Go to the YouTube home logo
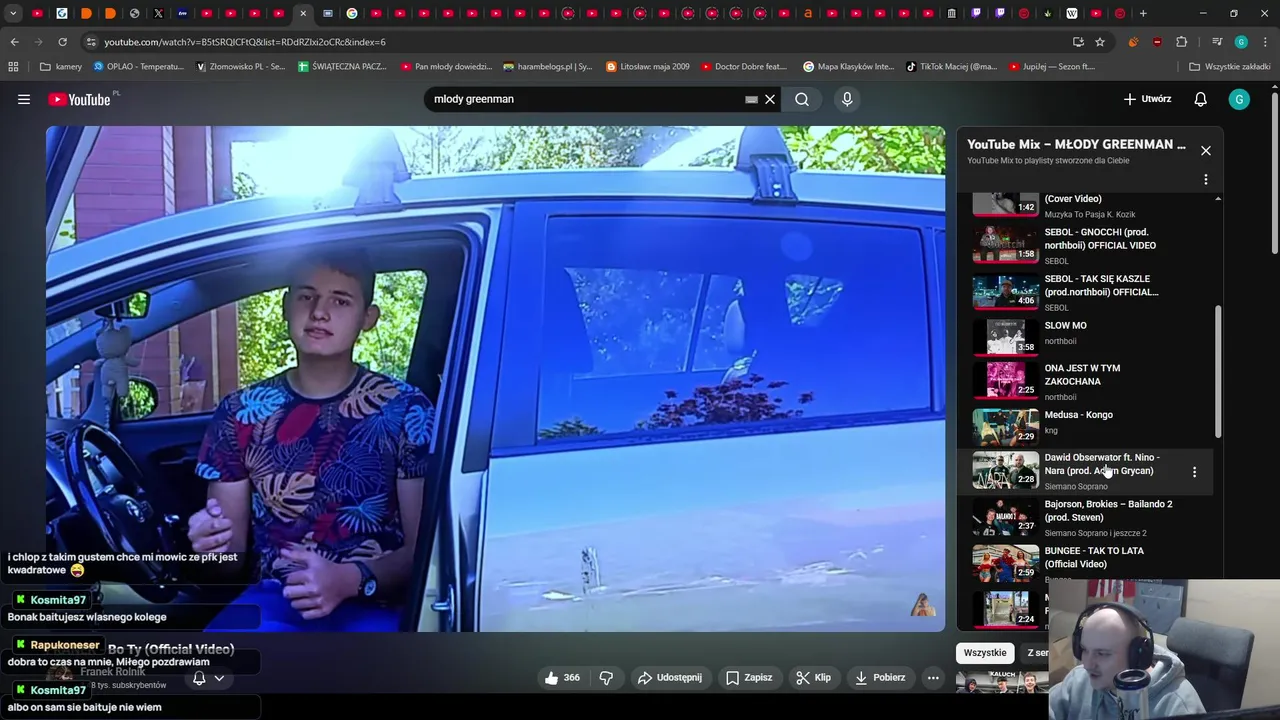The image size is (1280, 720). point(79,99)
